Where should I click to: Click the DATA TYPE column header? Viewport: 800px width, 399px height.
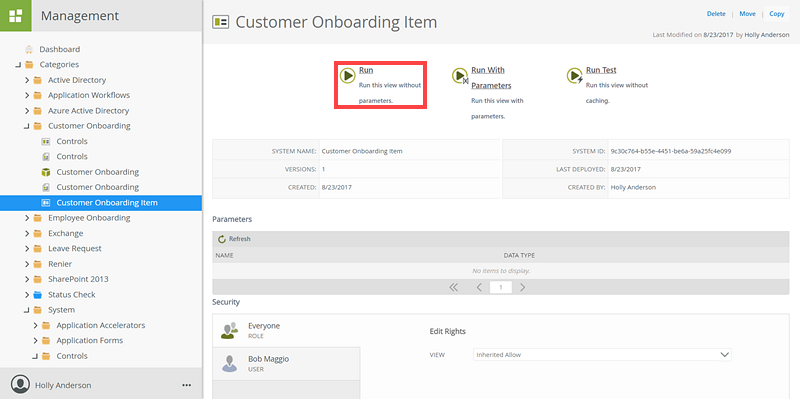click(519, 255)
